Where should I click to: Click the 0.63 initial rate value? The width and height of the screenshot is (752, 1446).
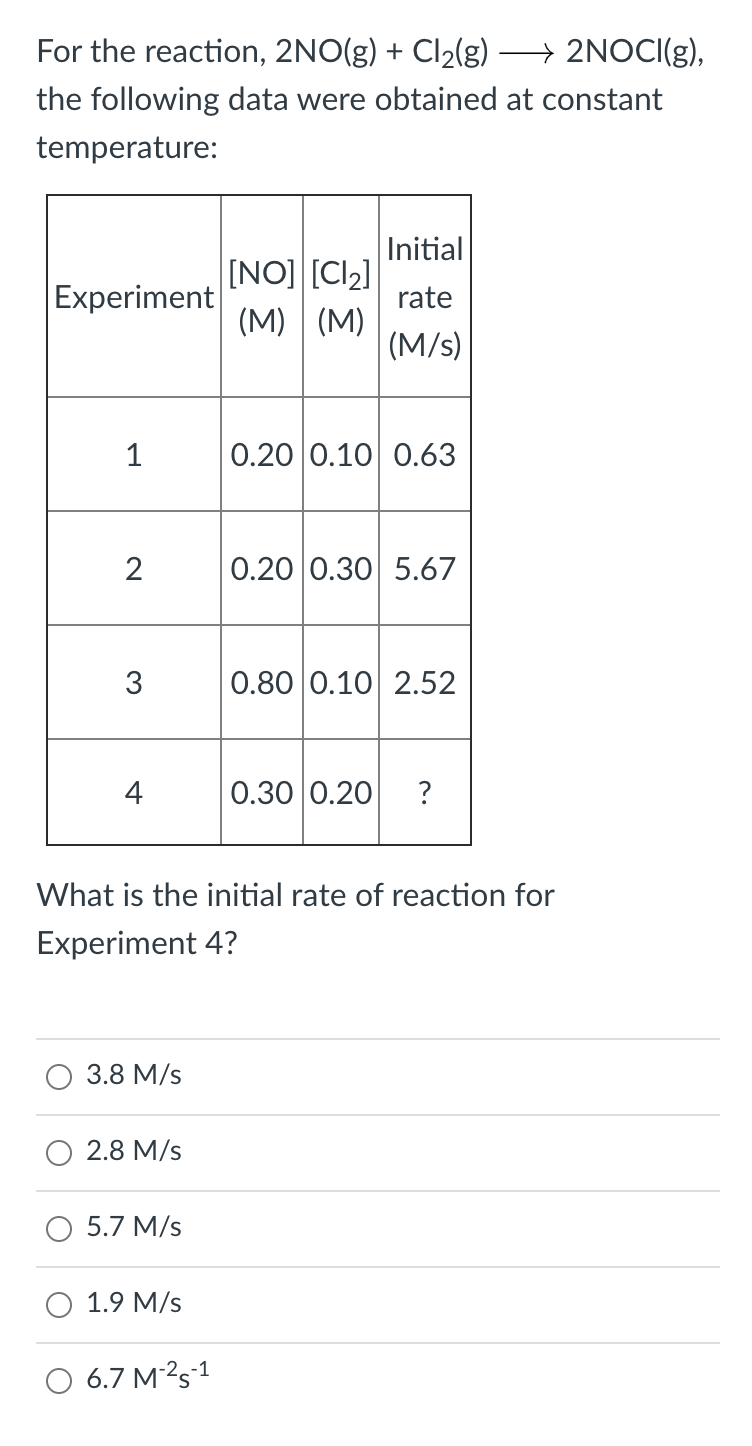[x=424, y=454]
